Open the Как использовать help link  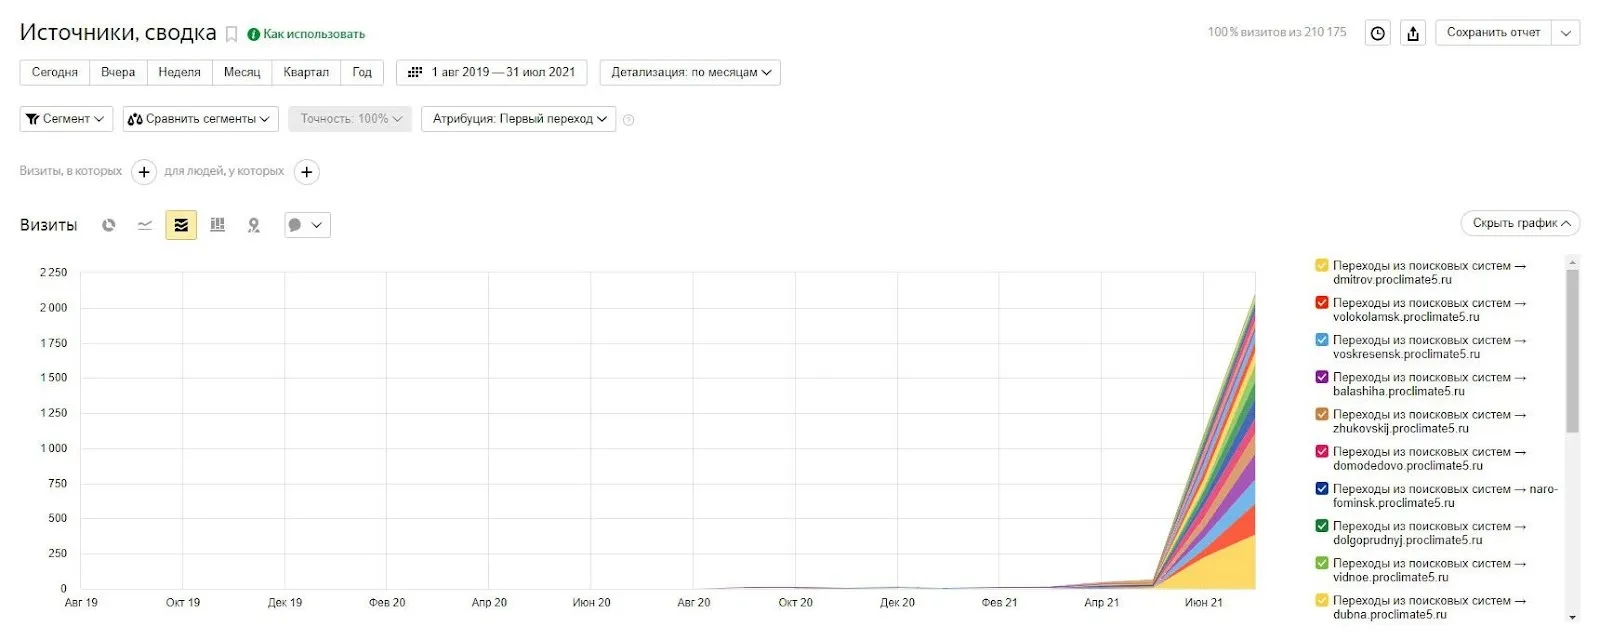pyautogui.click(x=313, y=34)
